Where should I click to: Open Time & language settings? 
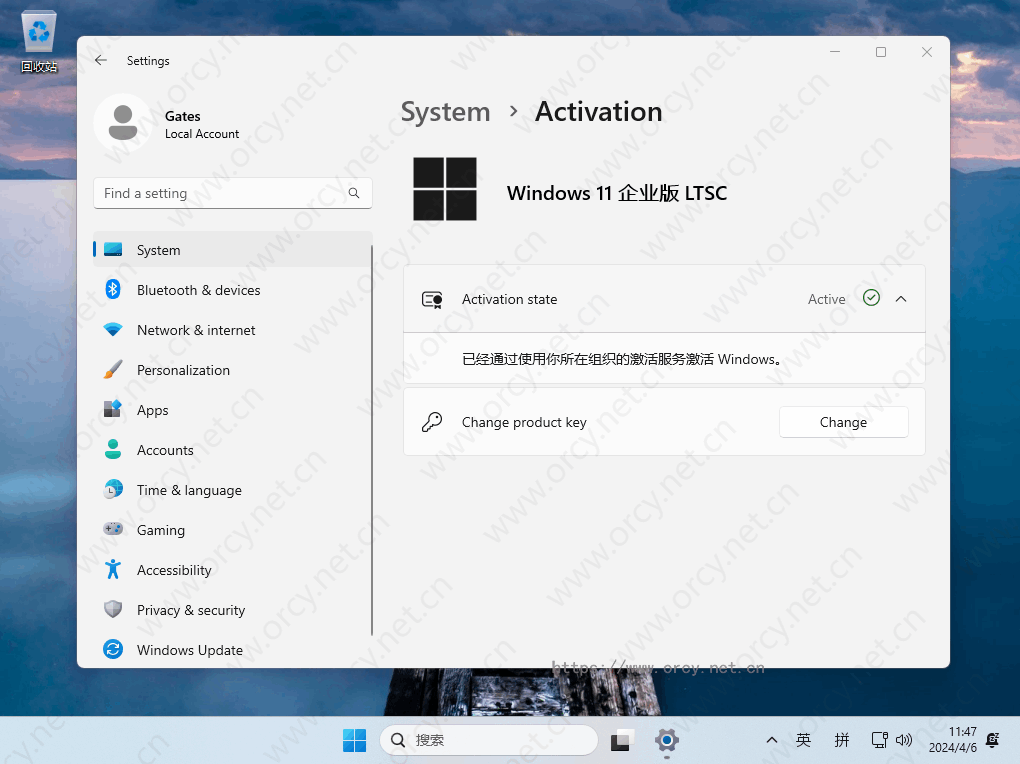point(233,490)
